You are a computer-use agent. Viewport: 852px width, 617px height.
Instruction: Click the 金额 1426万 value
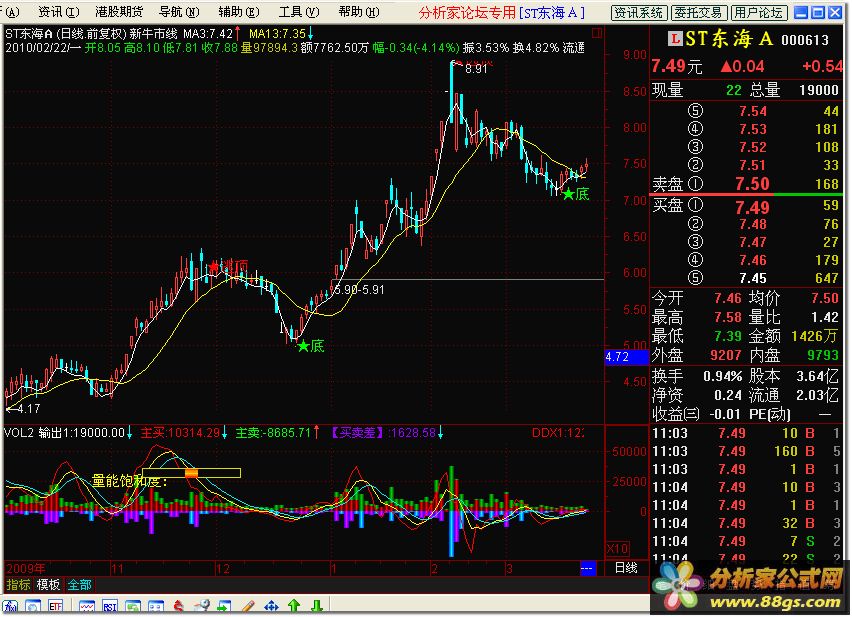815,336
